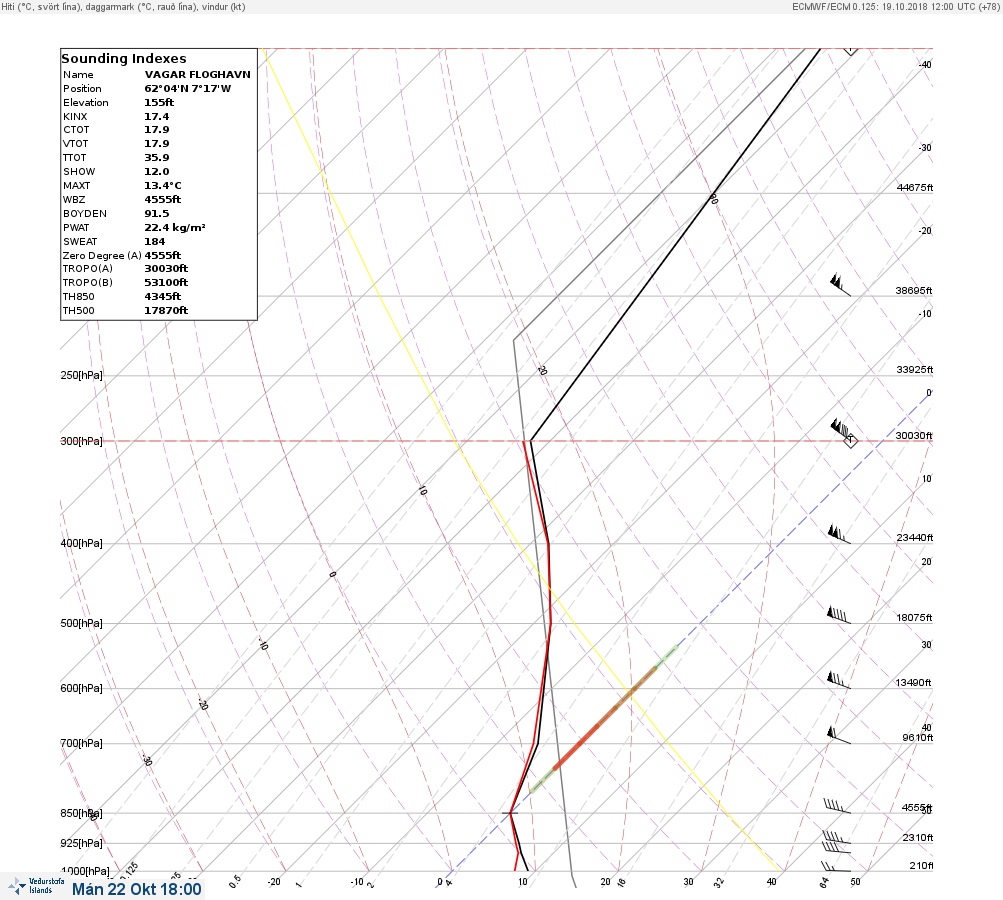The width and height of the screenshot is (1003, 900).
Task: Click the SHOW value 12.0
Action: [157, 171]
